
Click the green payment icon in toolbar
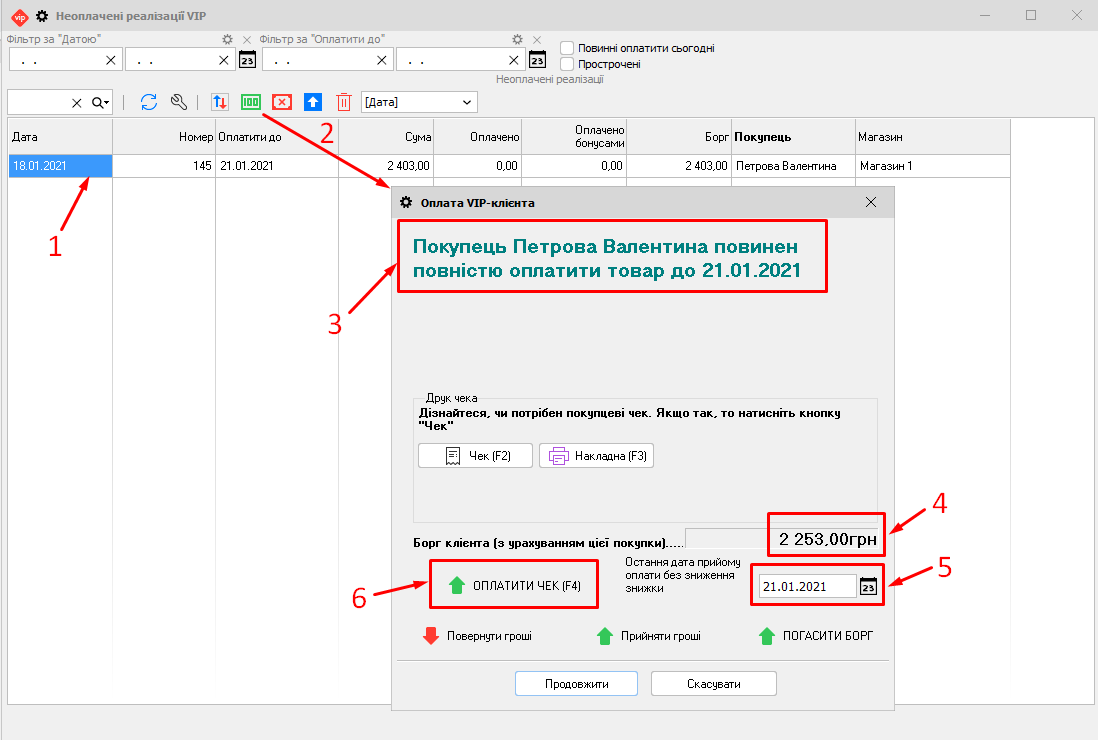tap(251, 102)
